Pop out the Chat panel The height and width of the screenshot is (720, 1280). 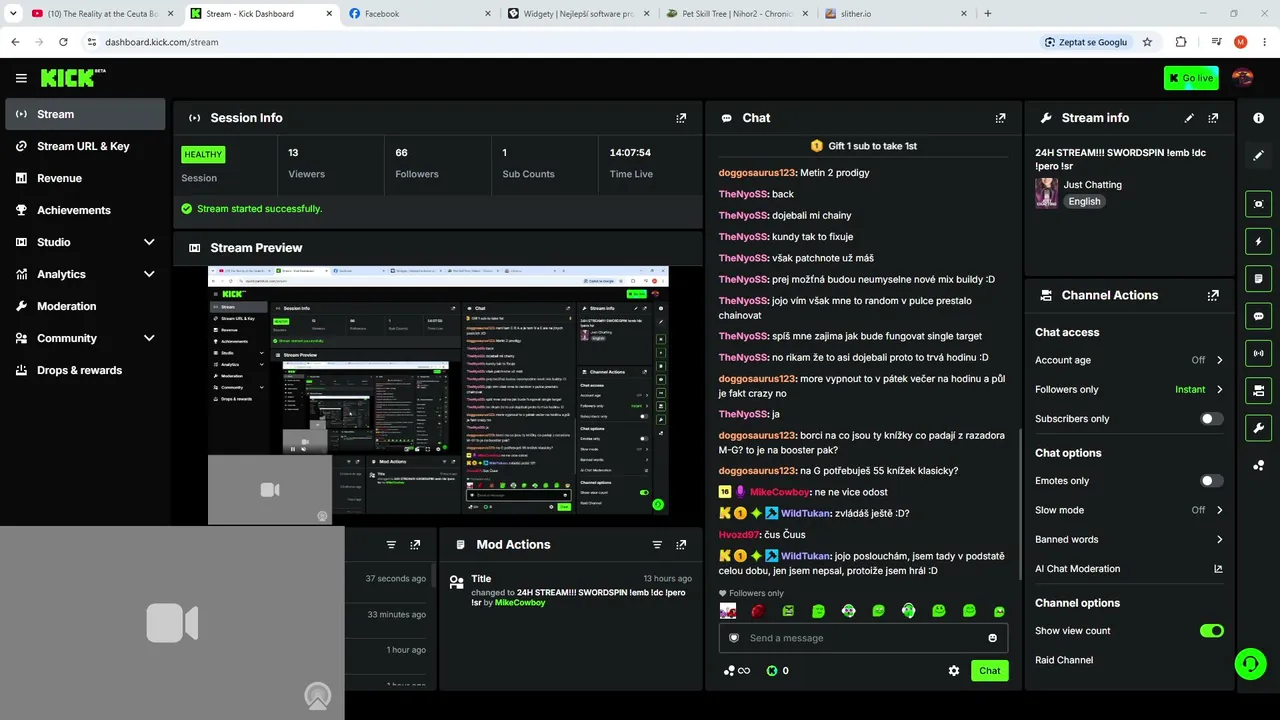pos(1000,118)
